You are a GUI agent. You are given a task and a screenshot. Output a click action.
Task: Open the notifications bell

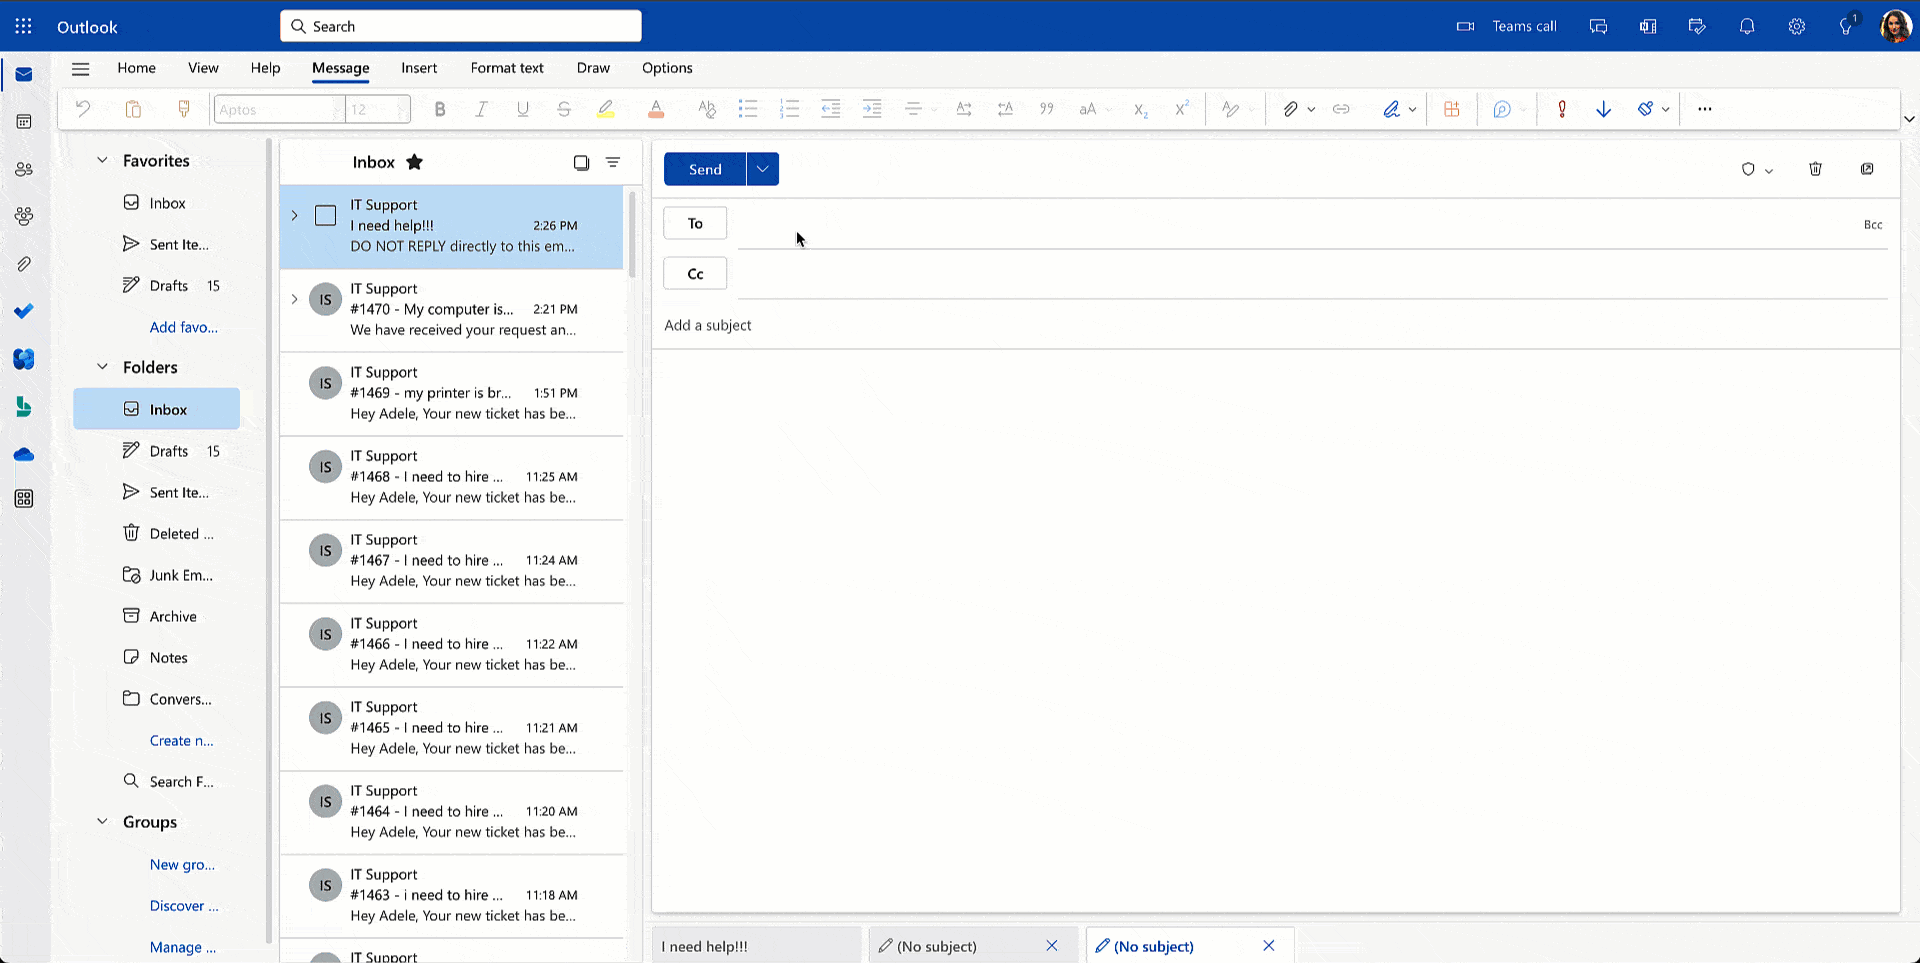1746,27
